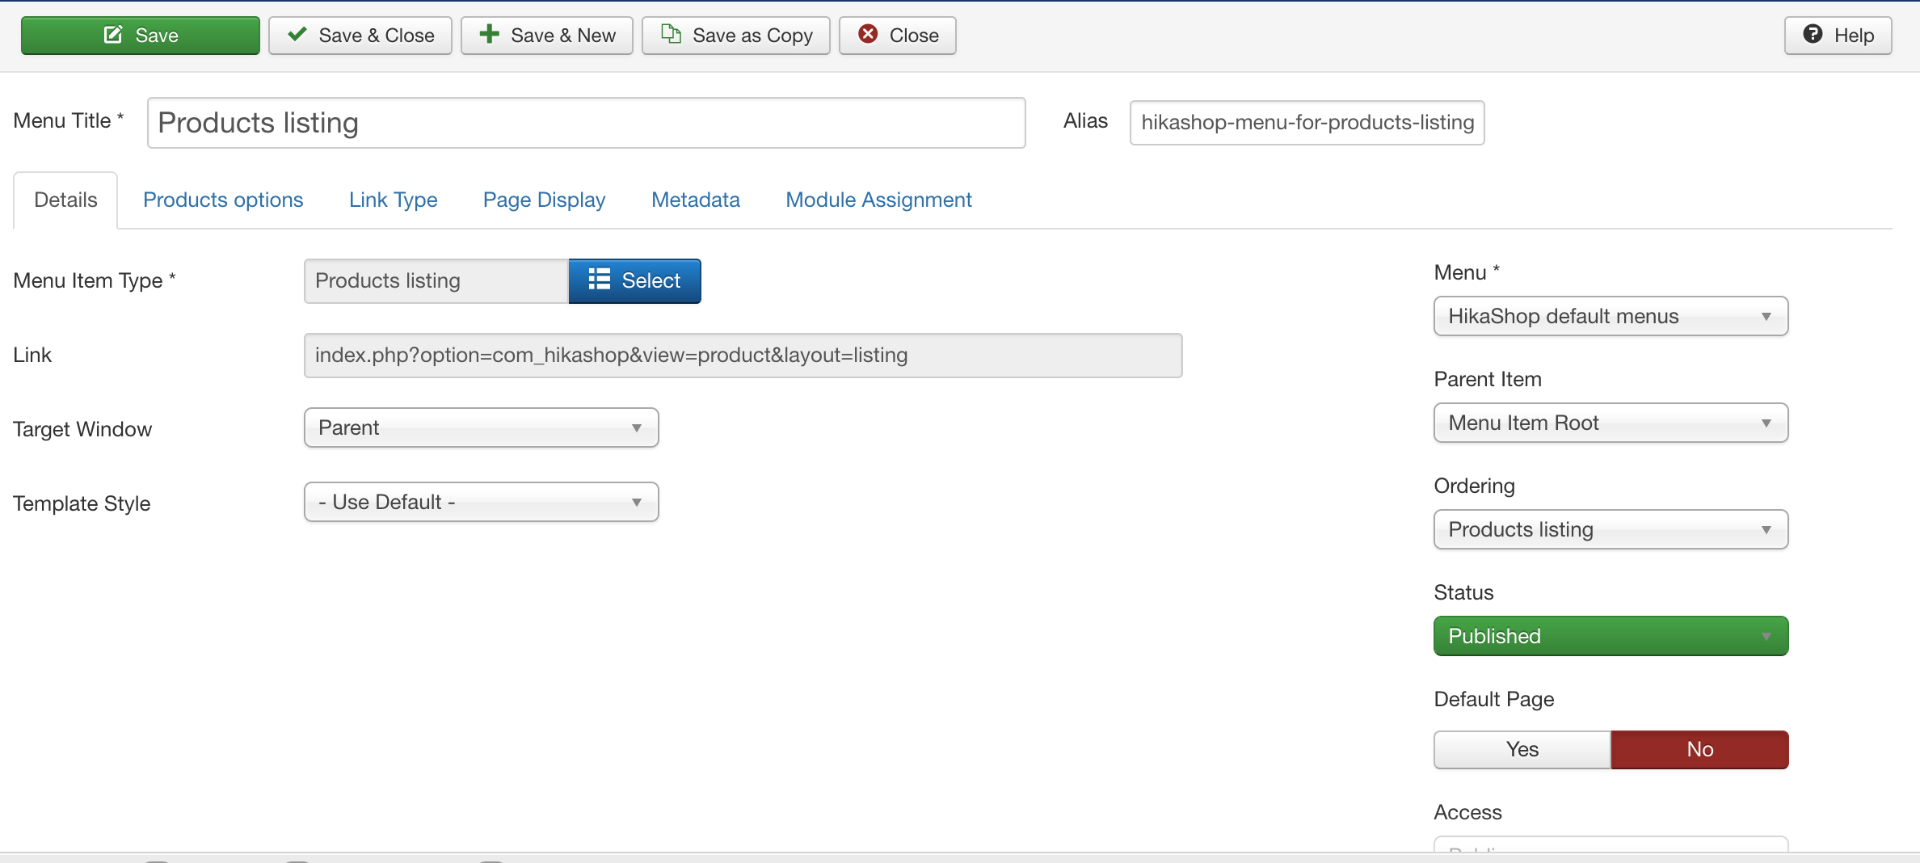
Task: Open the Template Style dropdown
Action: 481,502
